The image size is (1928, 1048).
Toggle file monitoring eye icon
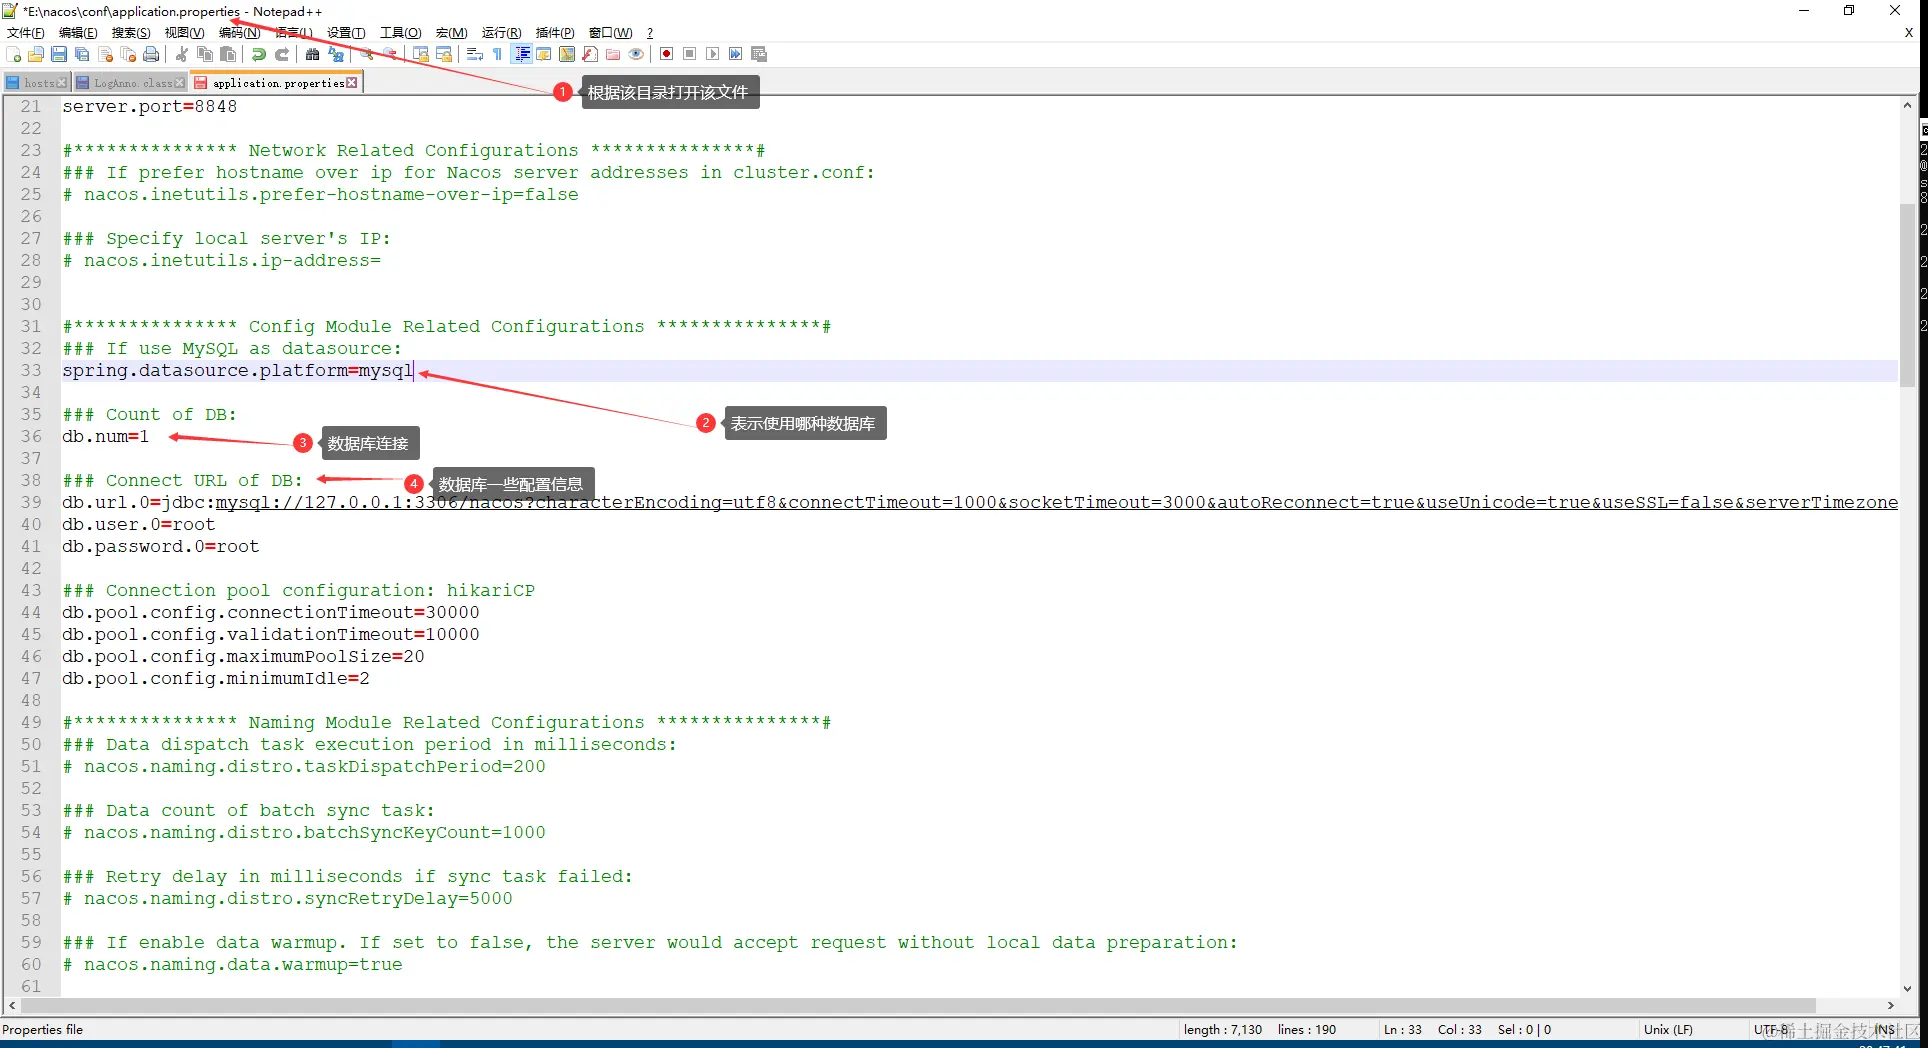(x=636, y=54)
